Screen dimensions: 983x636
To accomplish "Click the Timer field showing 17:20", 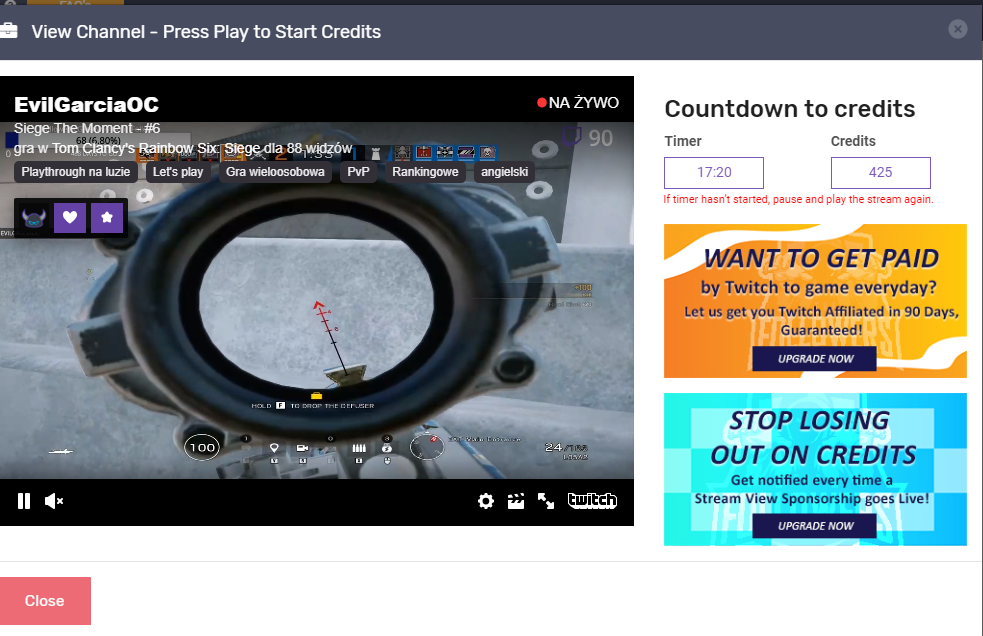I will (x=714, y=172).
